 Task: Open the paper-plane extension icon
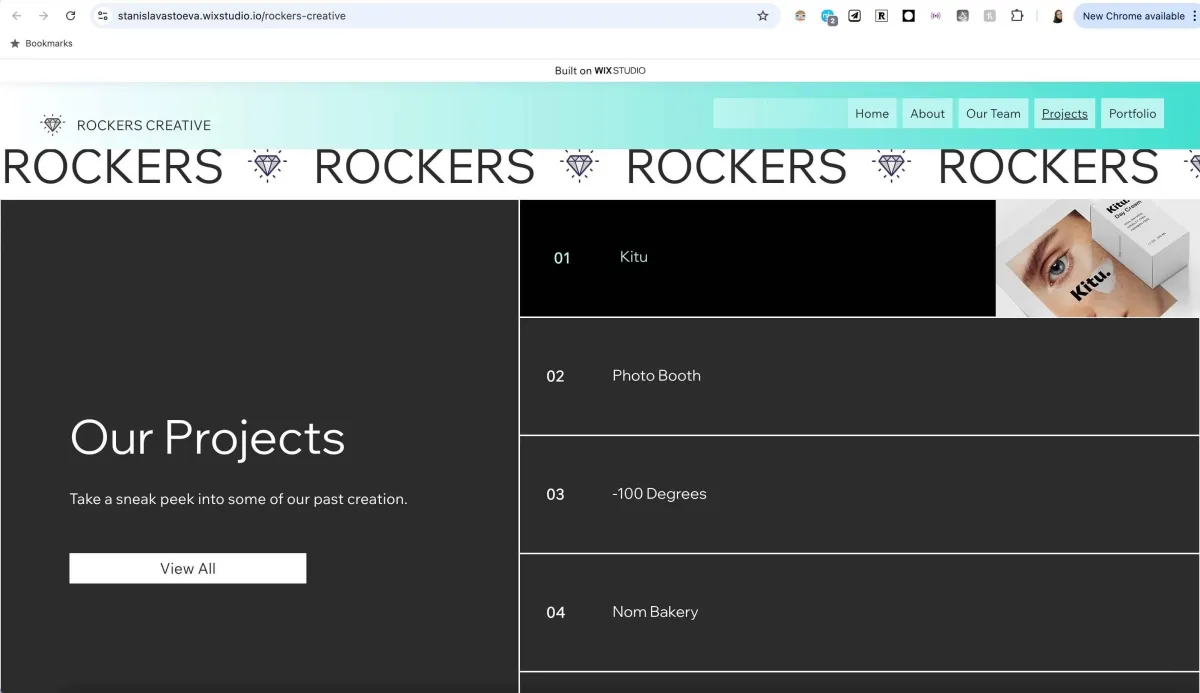(854, 16)
